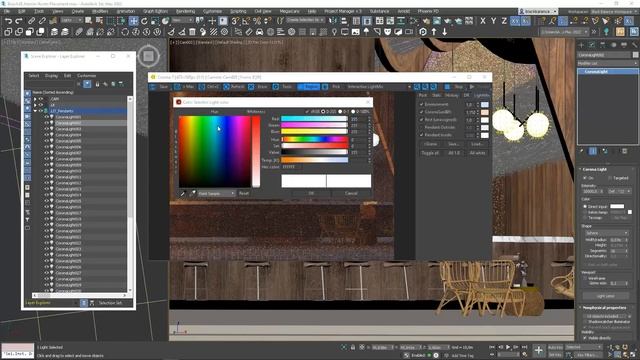Toggle the X axis constraint button
Viewport: 640px width, 360px height.
pyautogui.click(x=483, y=21)
